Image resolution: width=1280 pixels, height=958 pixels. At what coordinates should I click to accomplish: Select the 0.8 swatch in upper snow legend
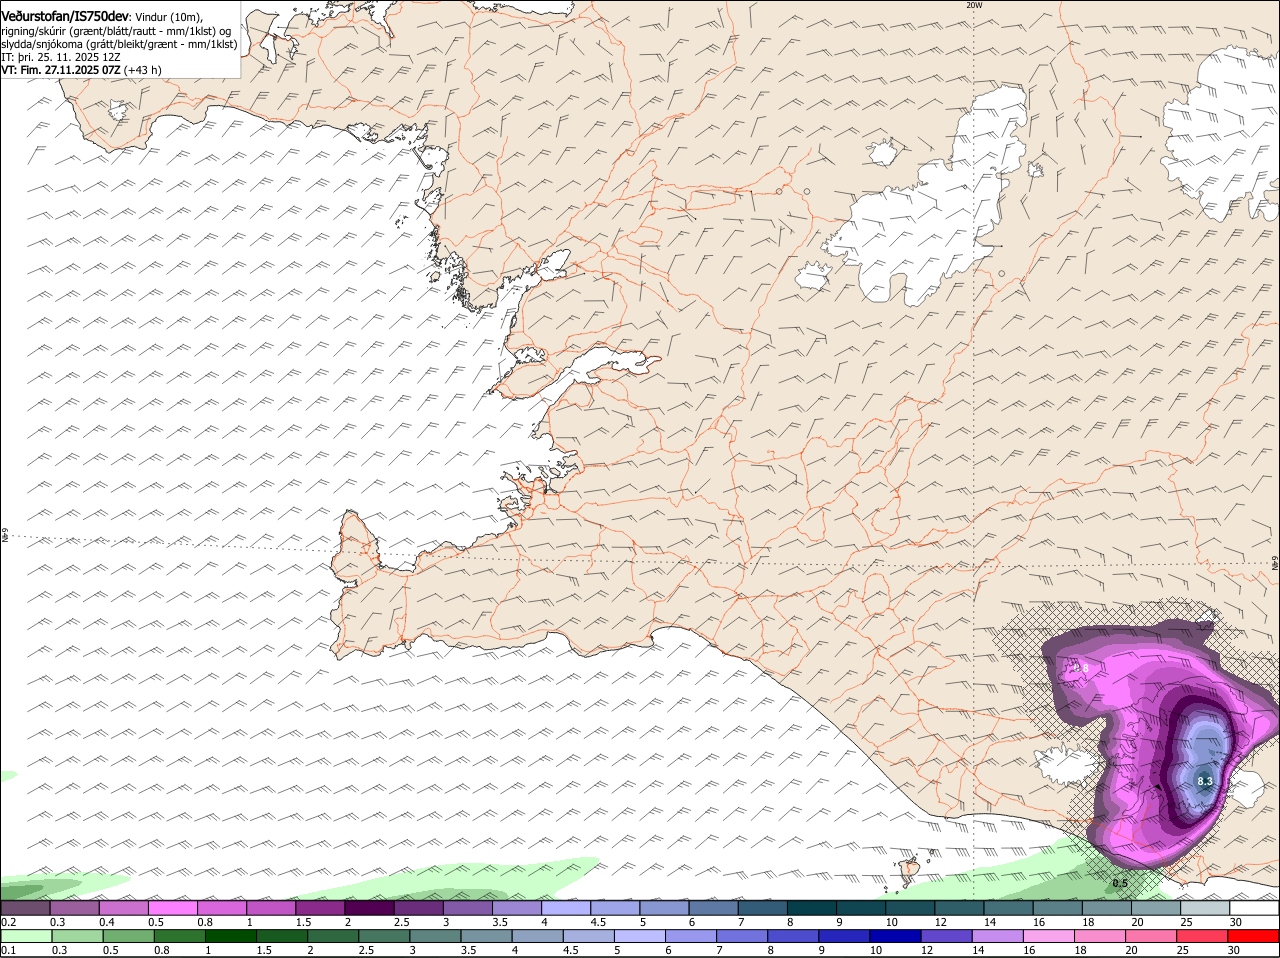[x=222, y=907]
